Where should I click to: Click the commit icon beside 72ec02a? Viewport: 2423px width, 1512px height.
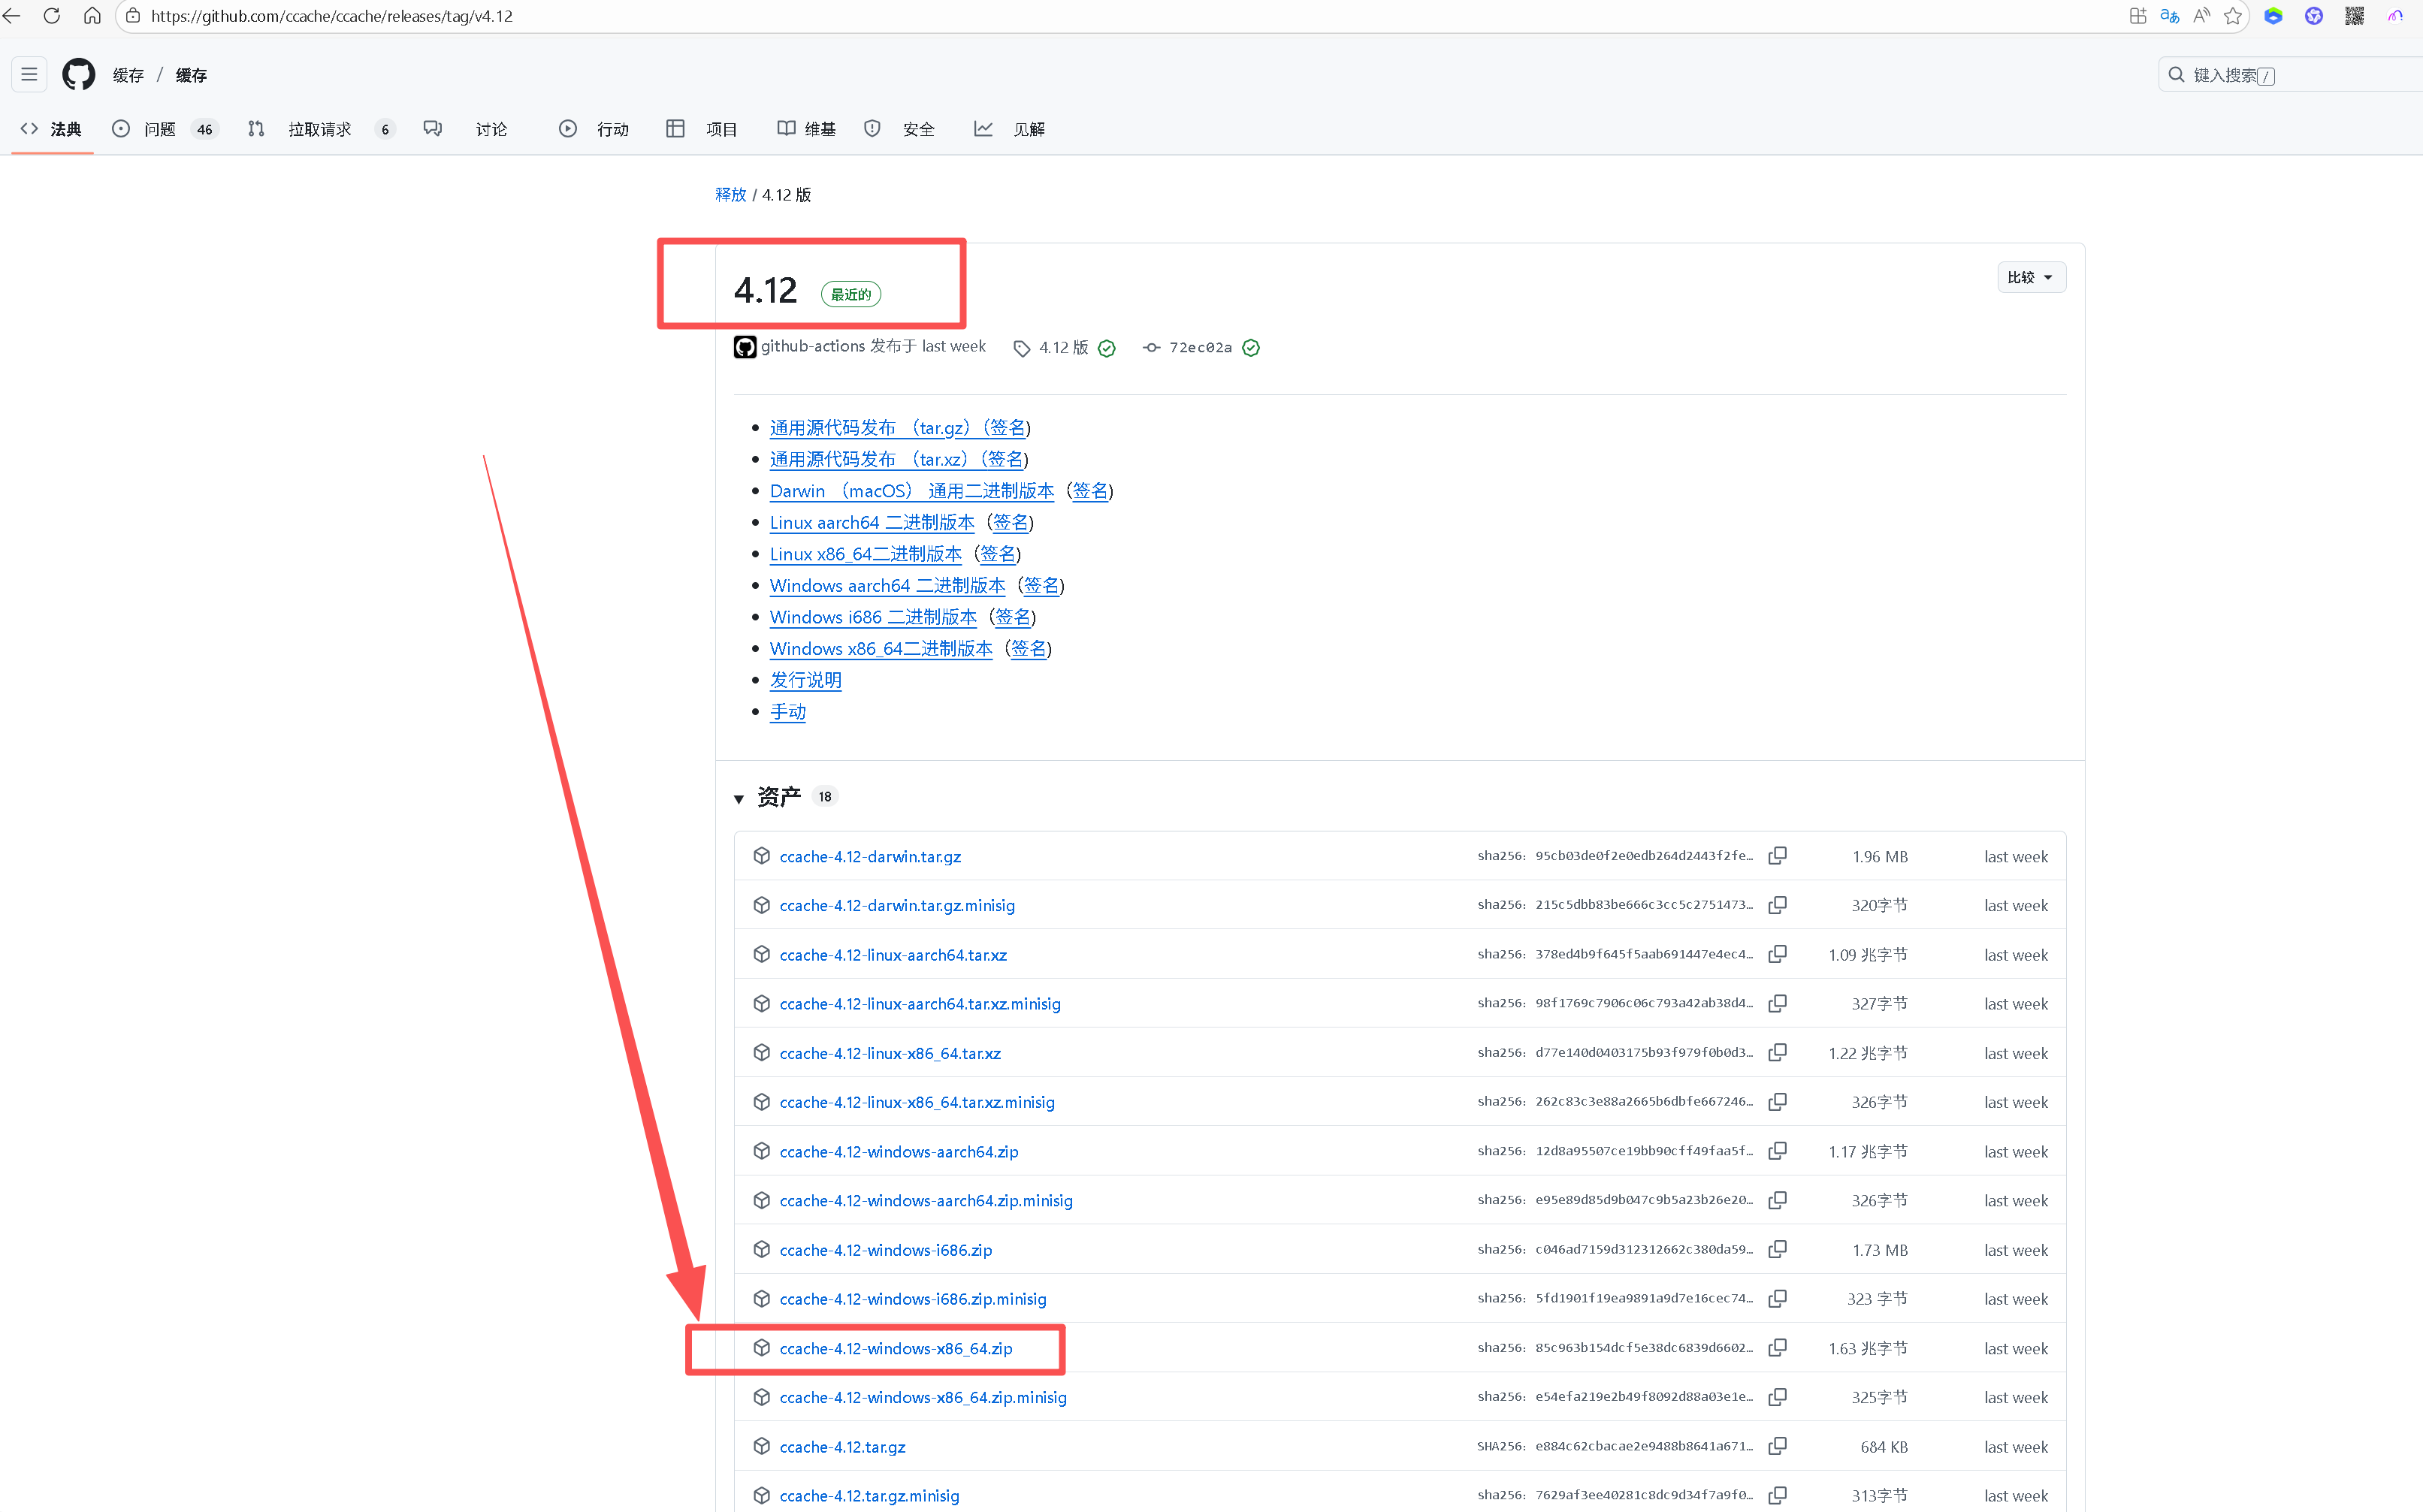tap(1152, 348)
